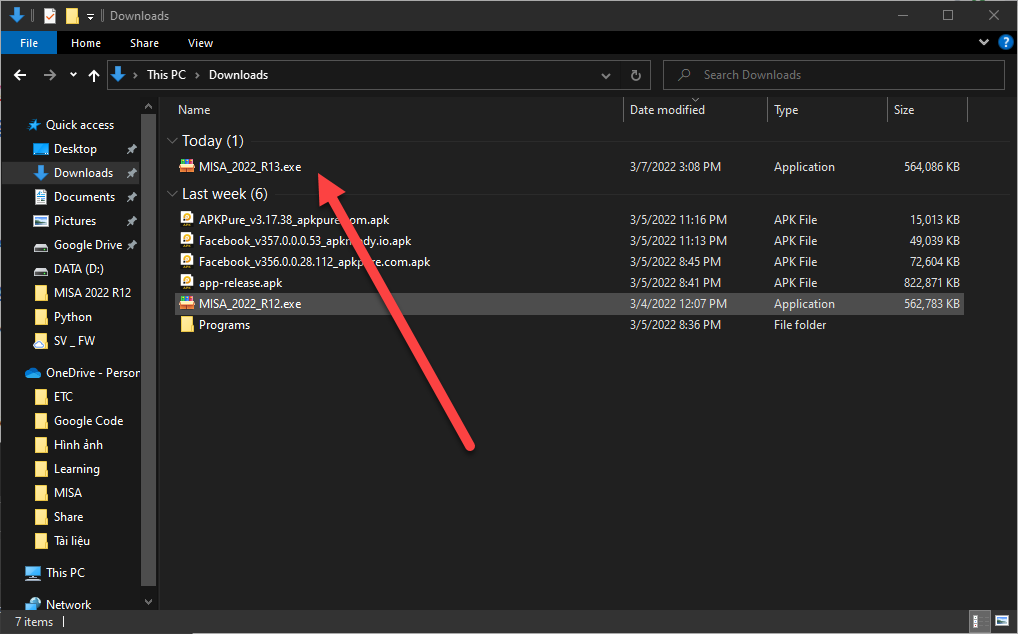Go up one folder level
Screen dimensions: 1018x634
coord(93,75)
